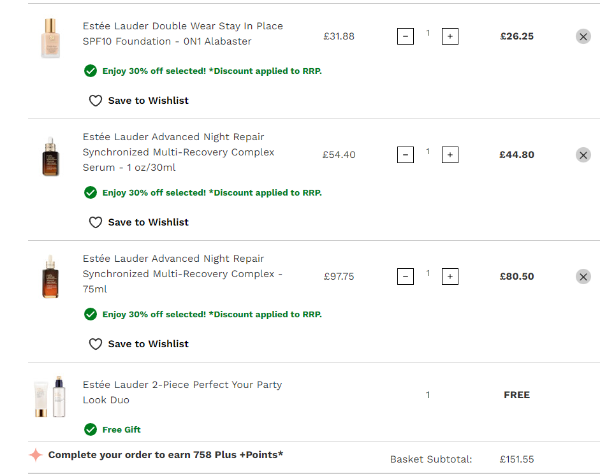Image resolution: width=600 pixels, height=474 pixels.
Task: Increase quantity of Double Wear Foundation
Action: tap(450, 36)
